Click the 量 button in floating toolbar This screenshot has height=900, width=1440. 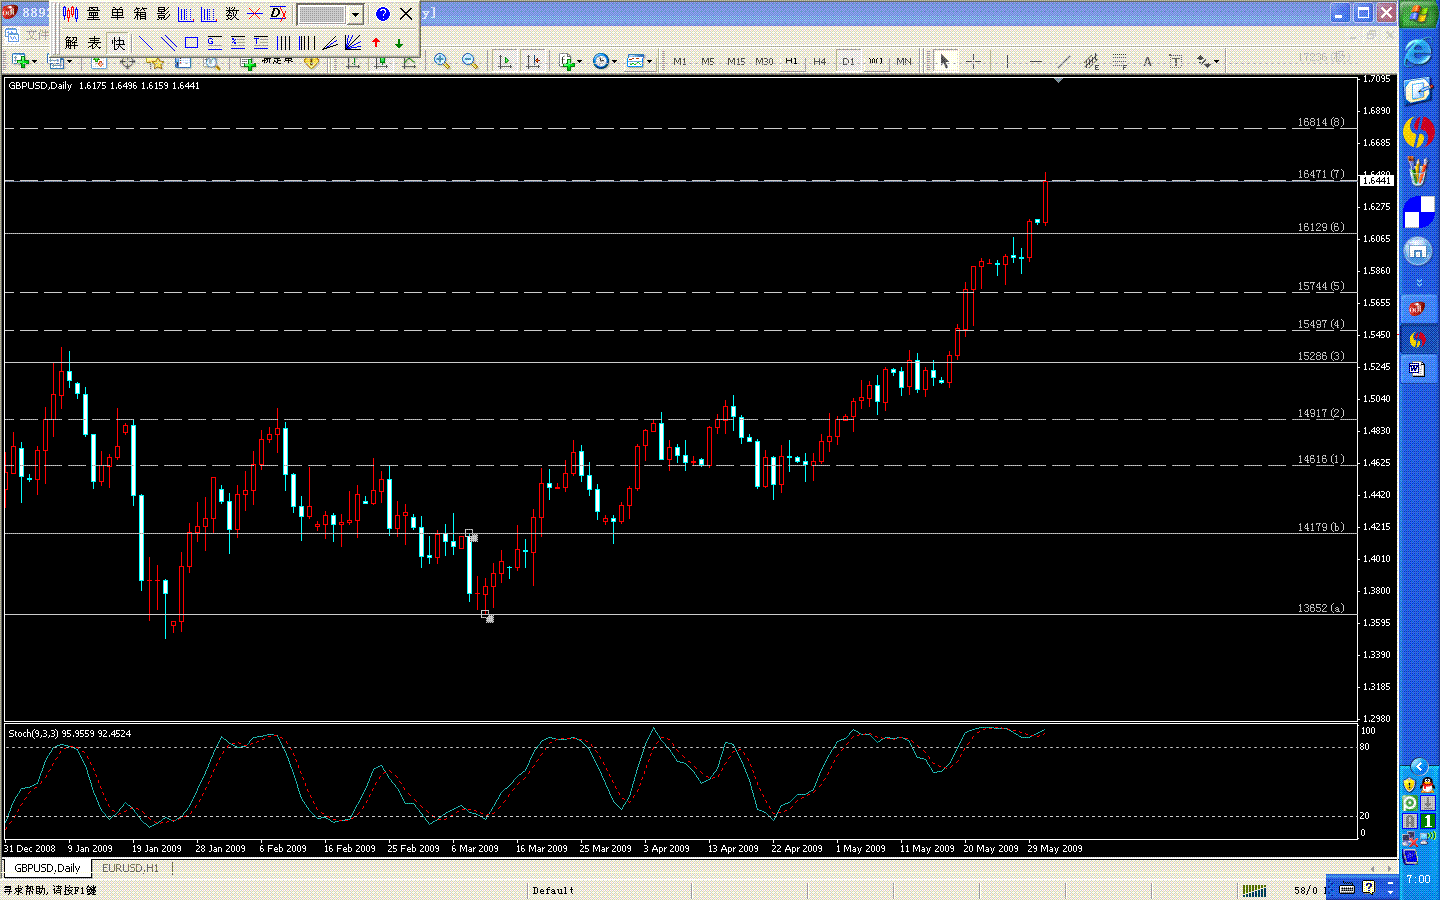pos(93,14)
